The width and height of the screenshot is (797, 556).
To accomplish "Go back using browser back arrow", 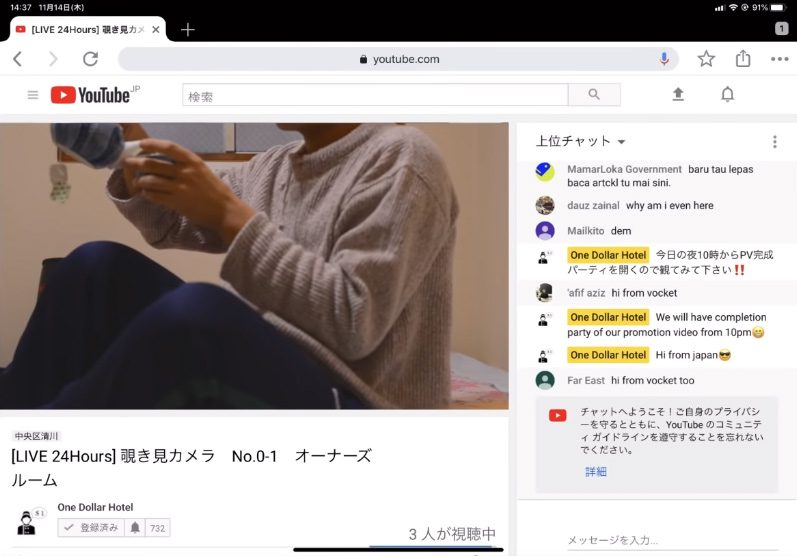I will (x=18, y=59).
